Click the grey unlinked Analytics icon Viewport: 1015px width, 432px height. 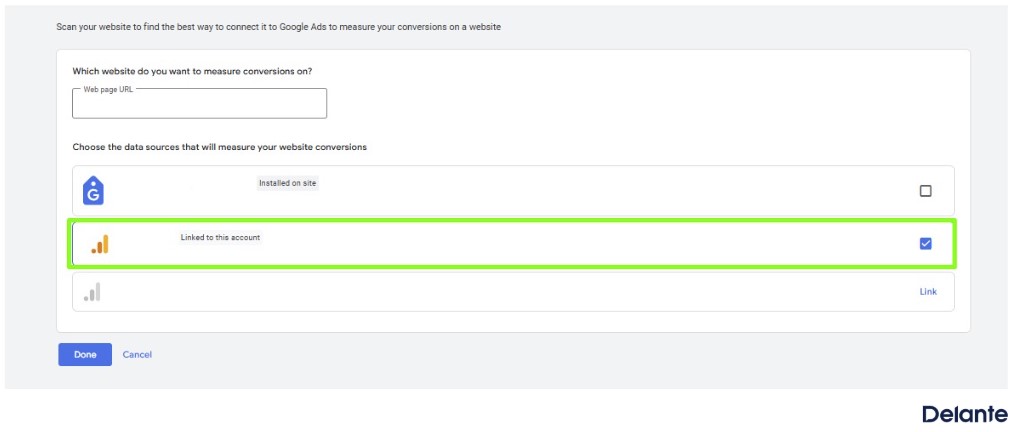[92, 292]
